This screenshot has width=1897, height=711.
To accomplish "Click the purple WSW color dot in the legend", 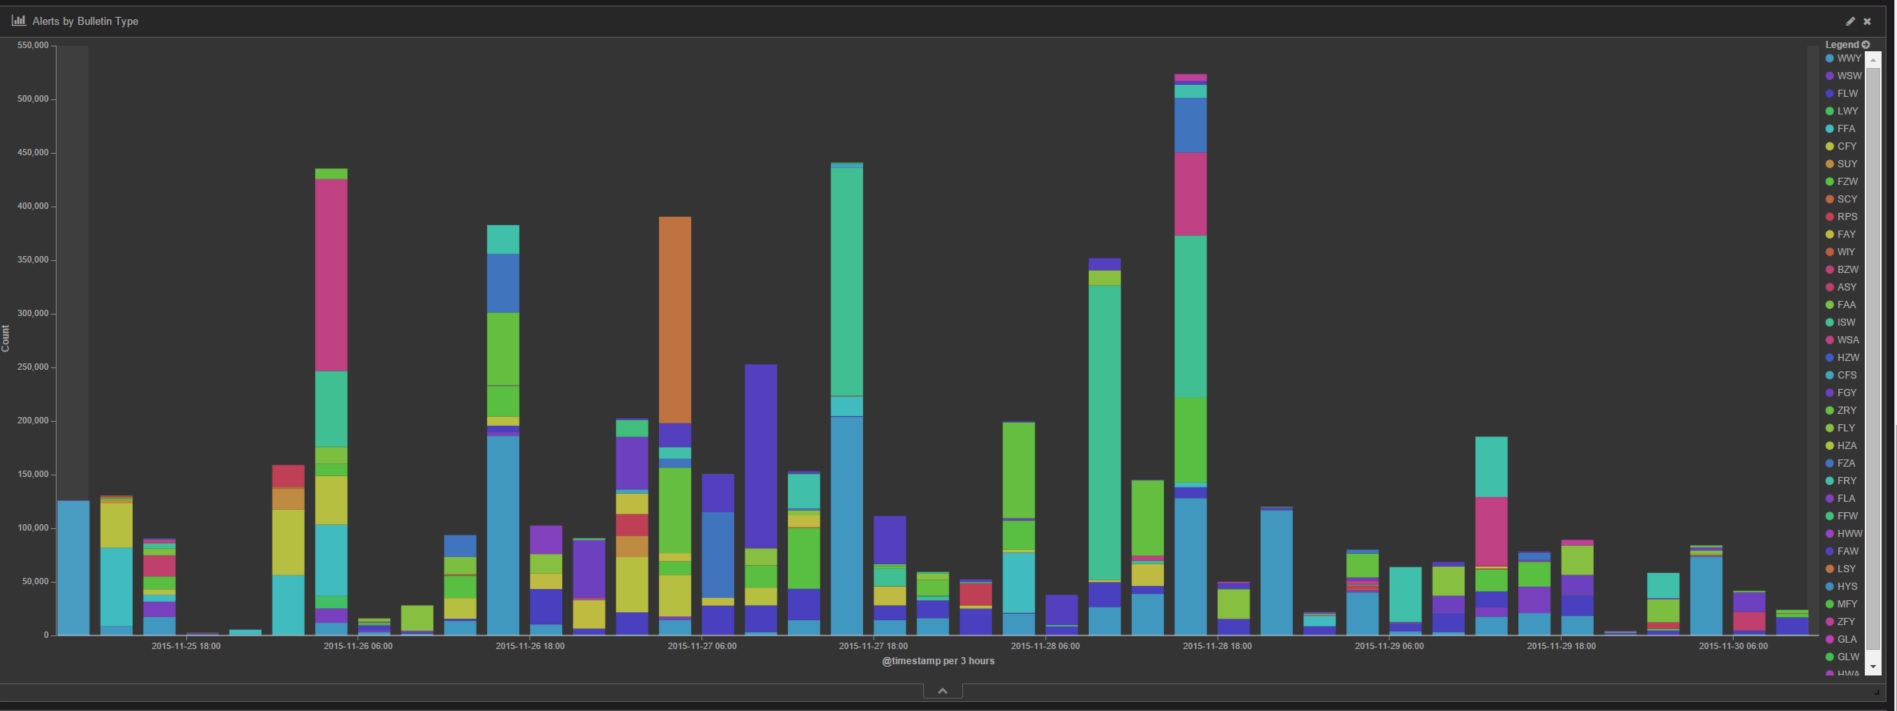I will (x=1830, y=76).
